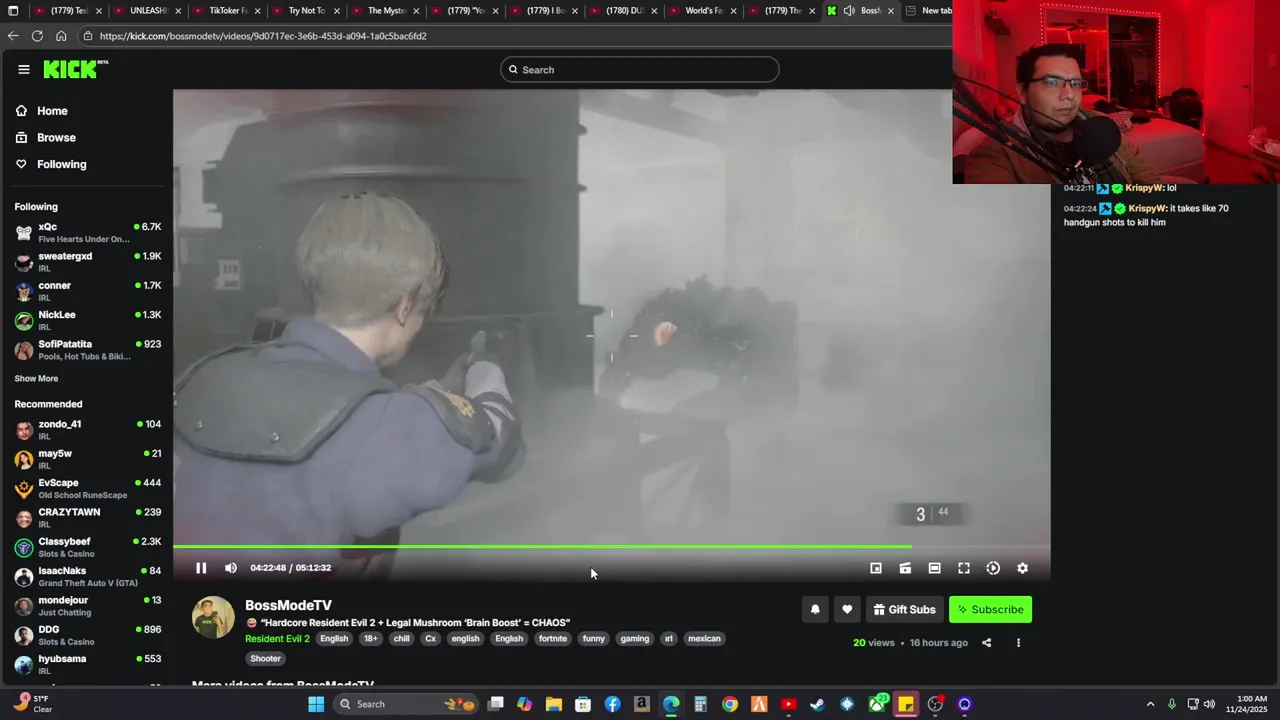Open sweatergxd channel in sidebar

(87, 262)
